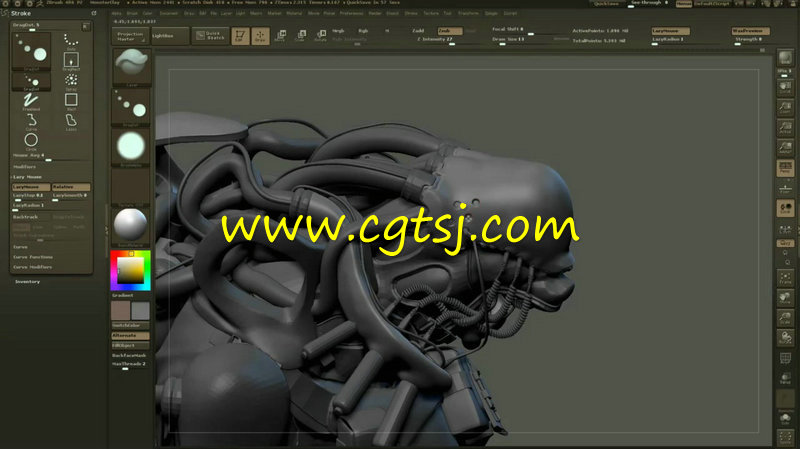Open the Zplugin menu

click(491, 13)
